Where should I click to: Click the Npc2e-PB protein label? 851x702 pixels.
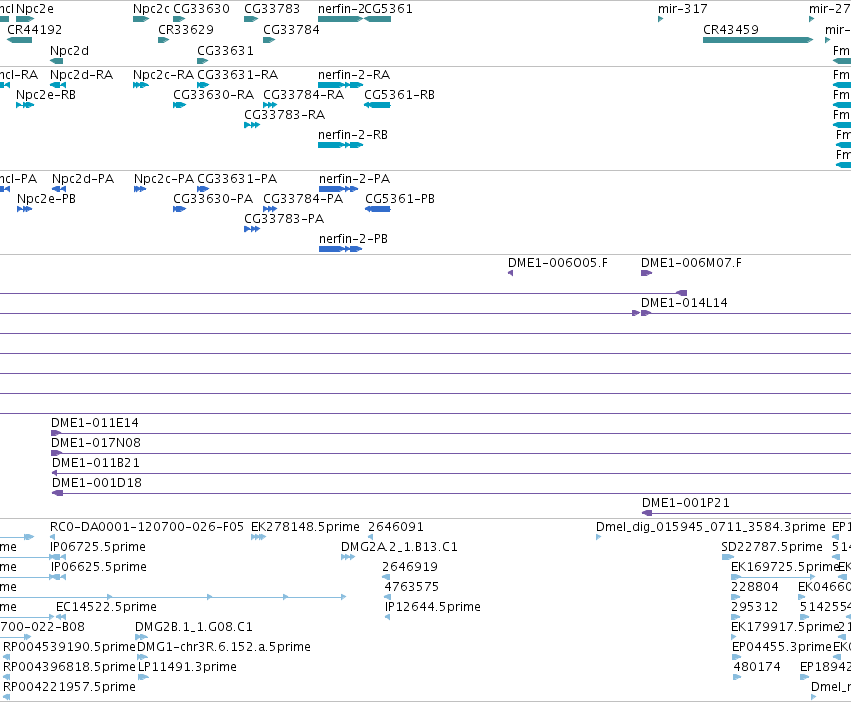(x=46, y=199)
